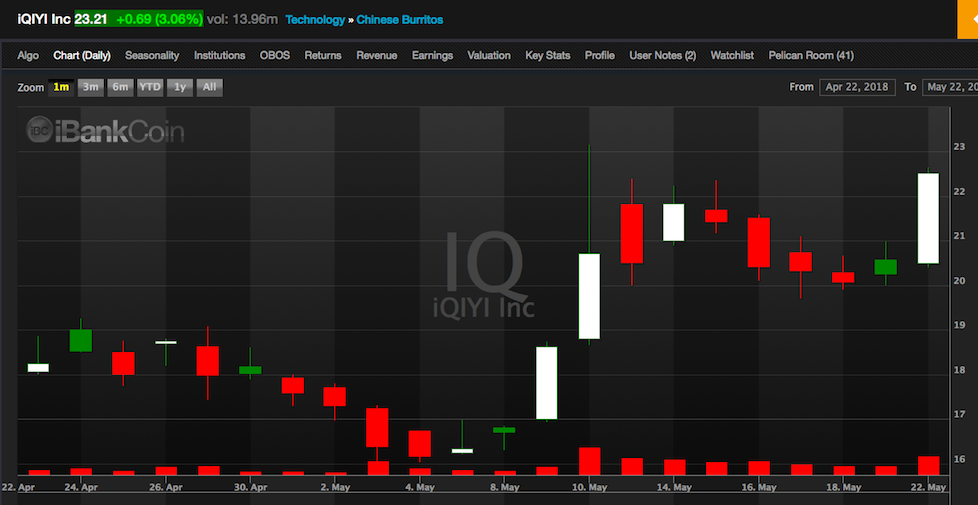Viewport: 978px width, 505px height.
Task: Show the Earnings tab
Action: [432, 55]
